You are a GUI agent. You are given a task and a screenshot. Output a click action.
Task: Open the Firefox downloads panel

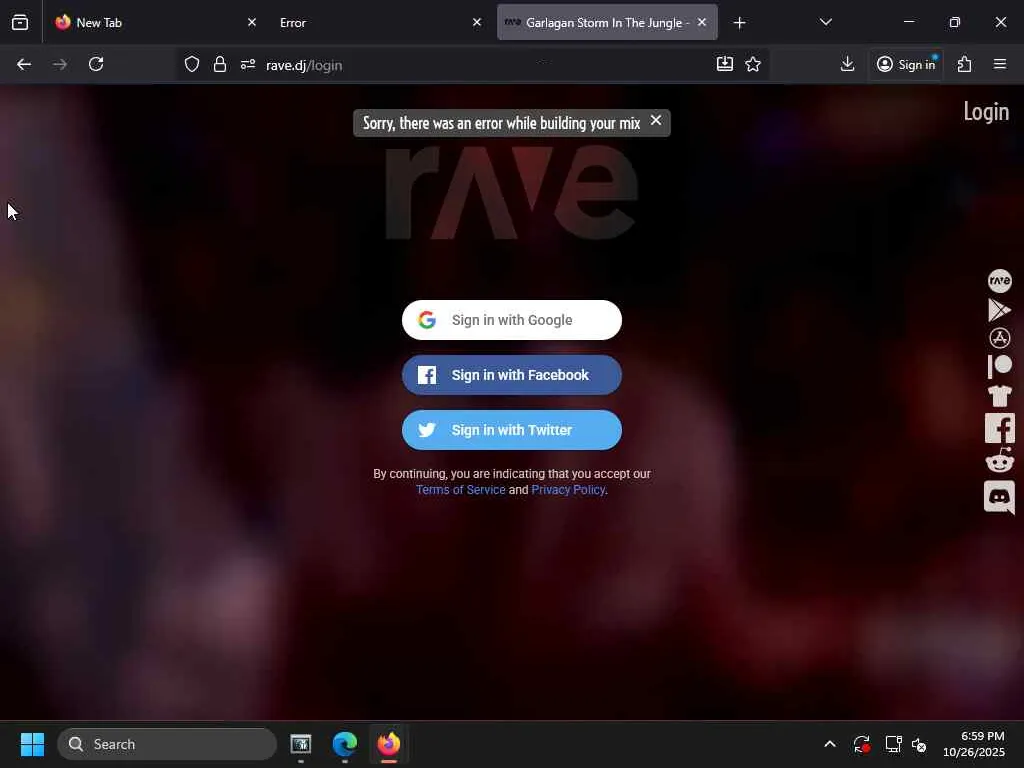pos(847,64)
